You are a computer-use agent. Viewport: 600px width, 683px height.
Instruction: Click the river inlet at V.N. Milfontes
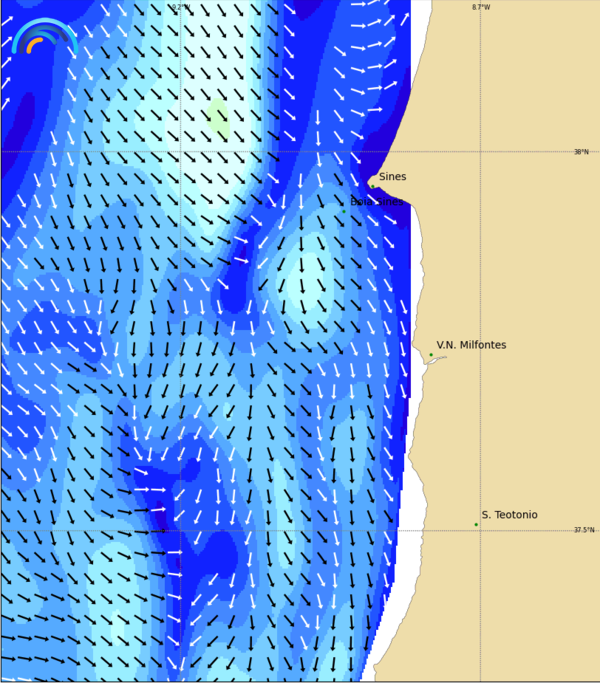click(x=436, y=360)
